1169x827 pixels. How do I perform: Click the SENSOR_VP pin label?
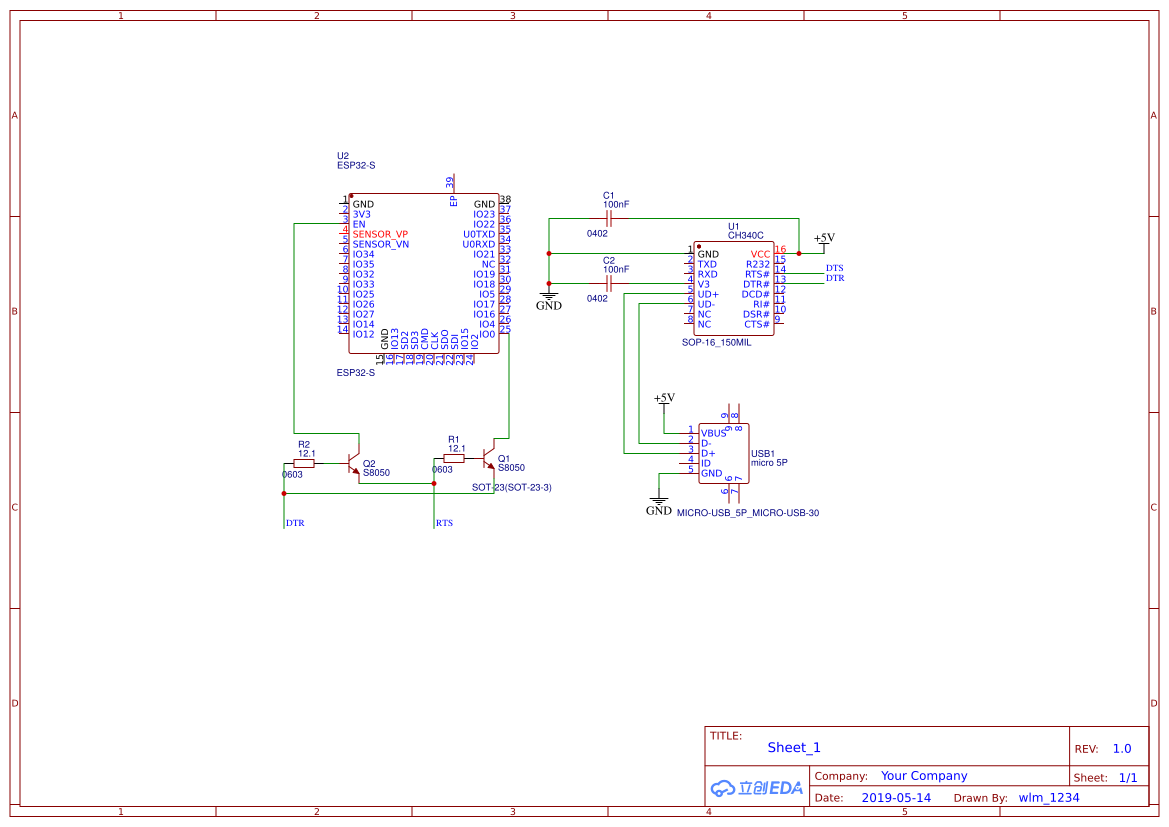(380, 234)
